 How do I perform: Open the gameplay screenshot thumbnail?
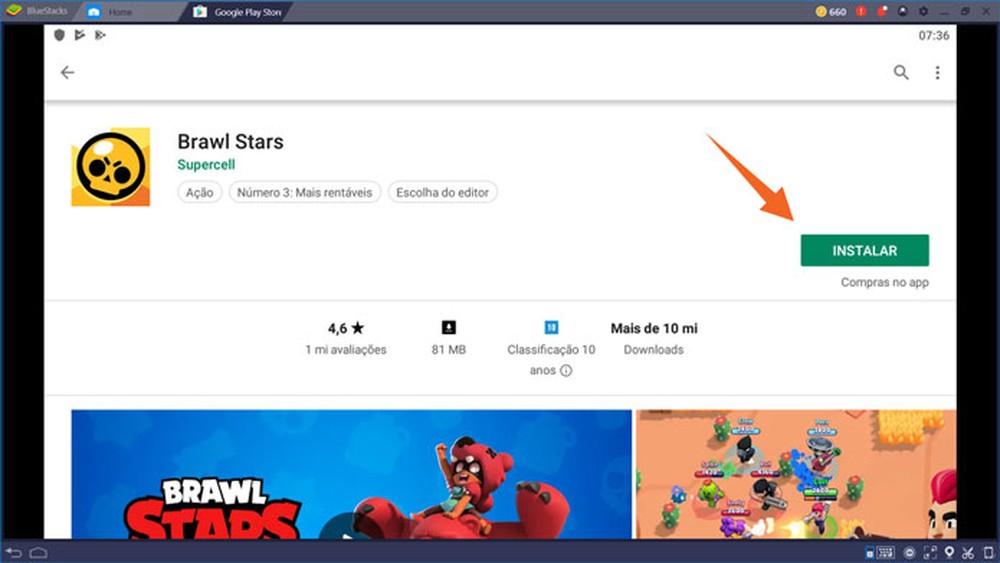pos(796,474)
